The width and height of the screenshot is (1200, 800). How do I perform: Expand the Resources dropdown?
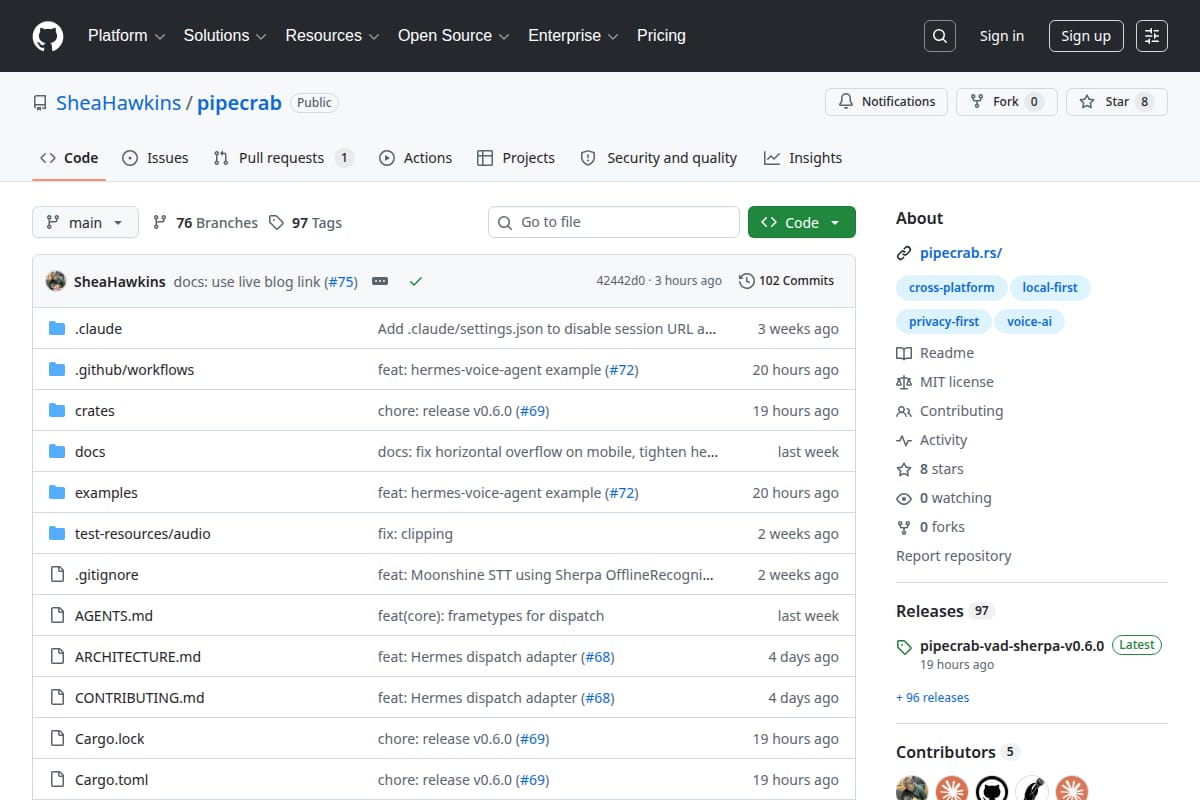(332, 36)
